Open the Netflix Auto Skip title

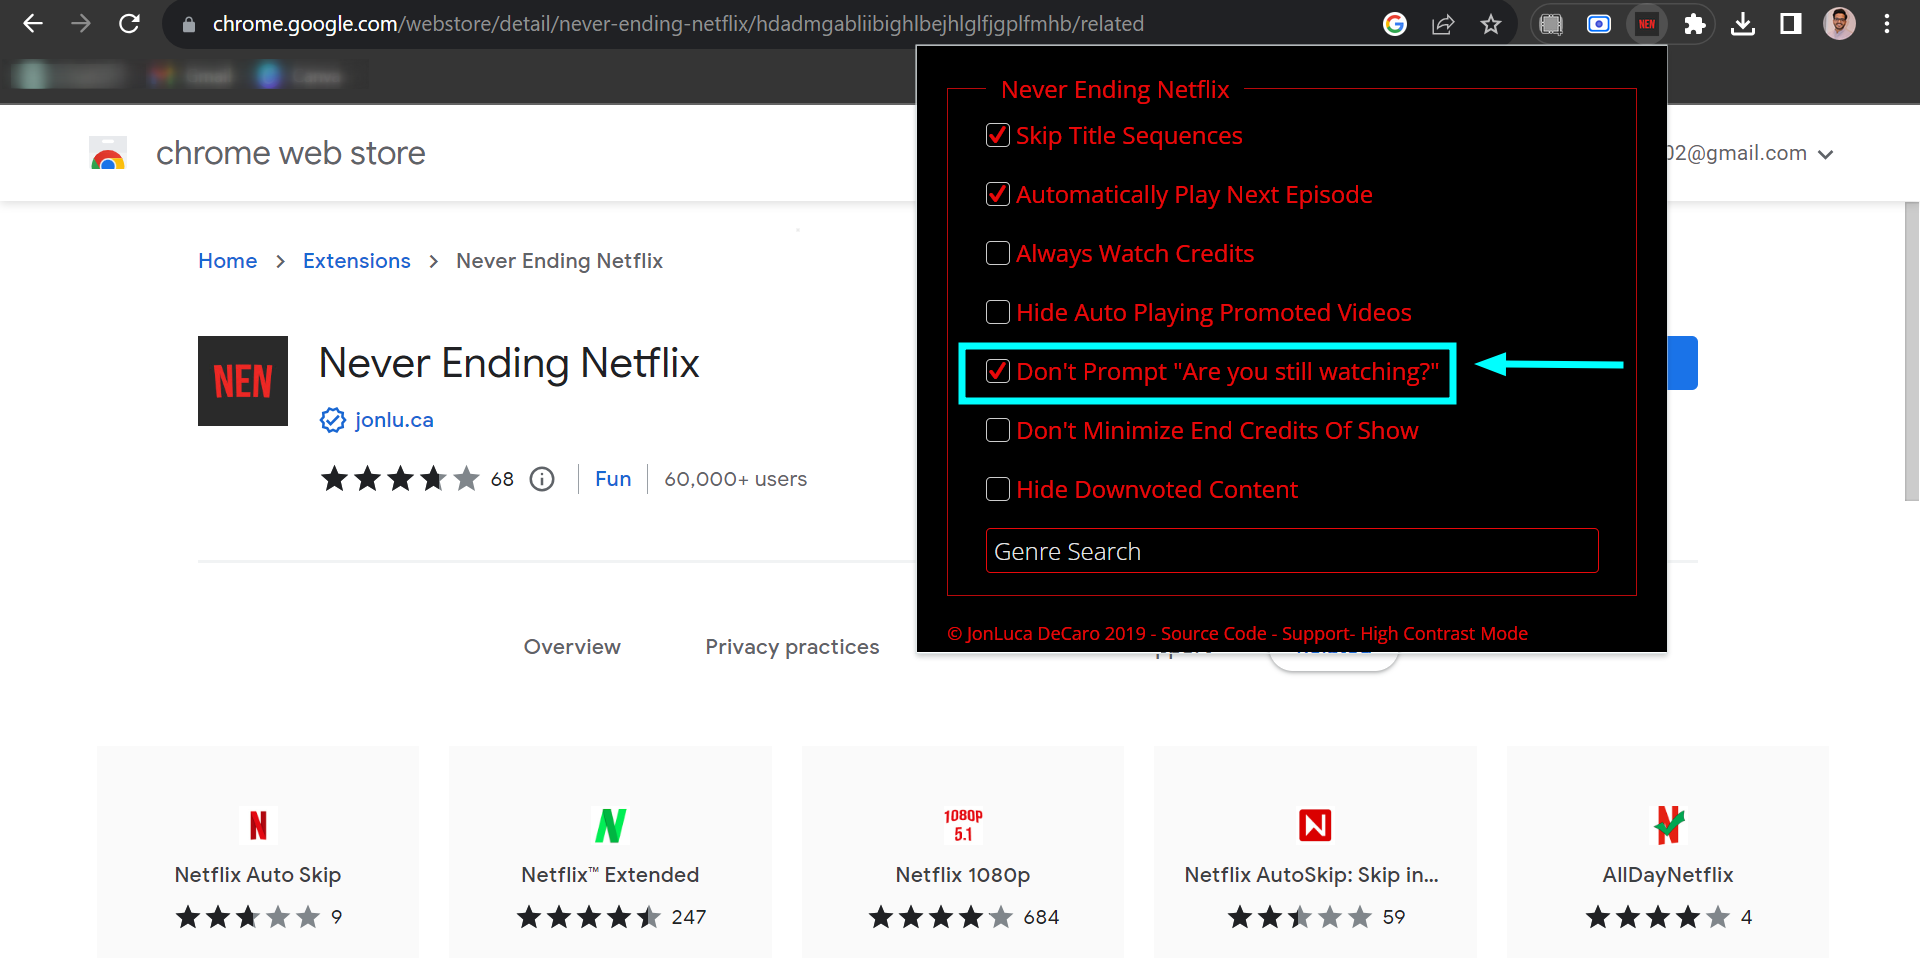click(258, 875)
